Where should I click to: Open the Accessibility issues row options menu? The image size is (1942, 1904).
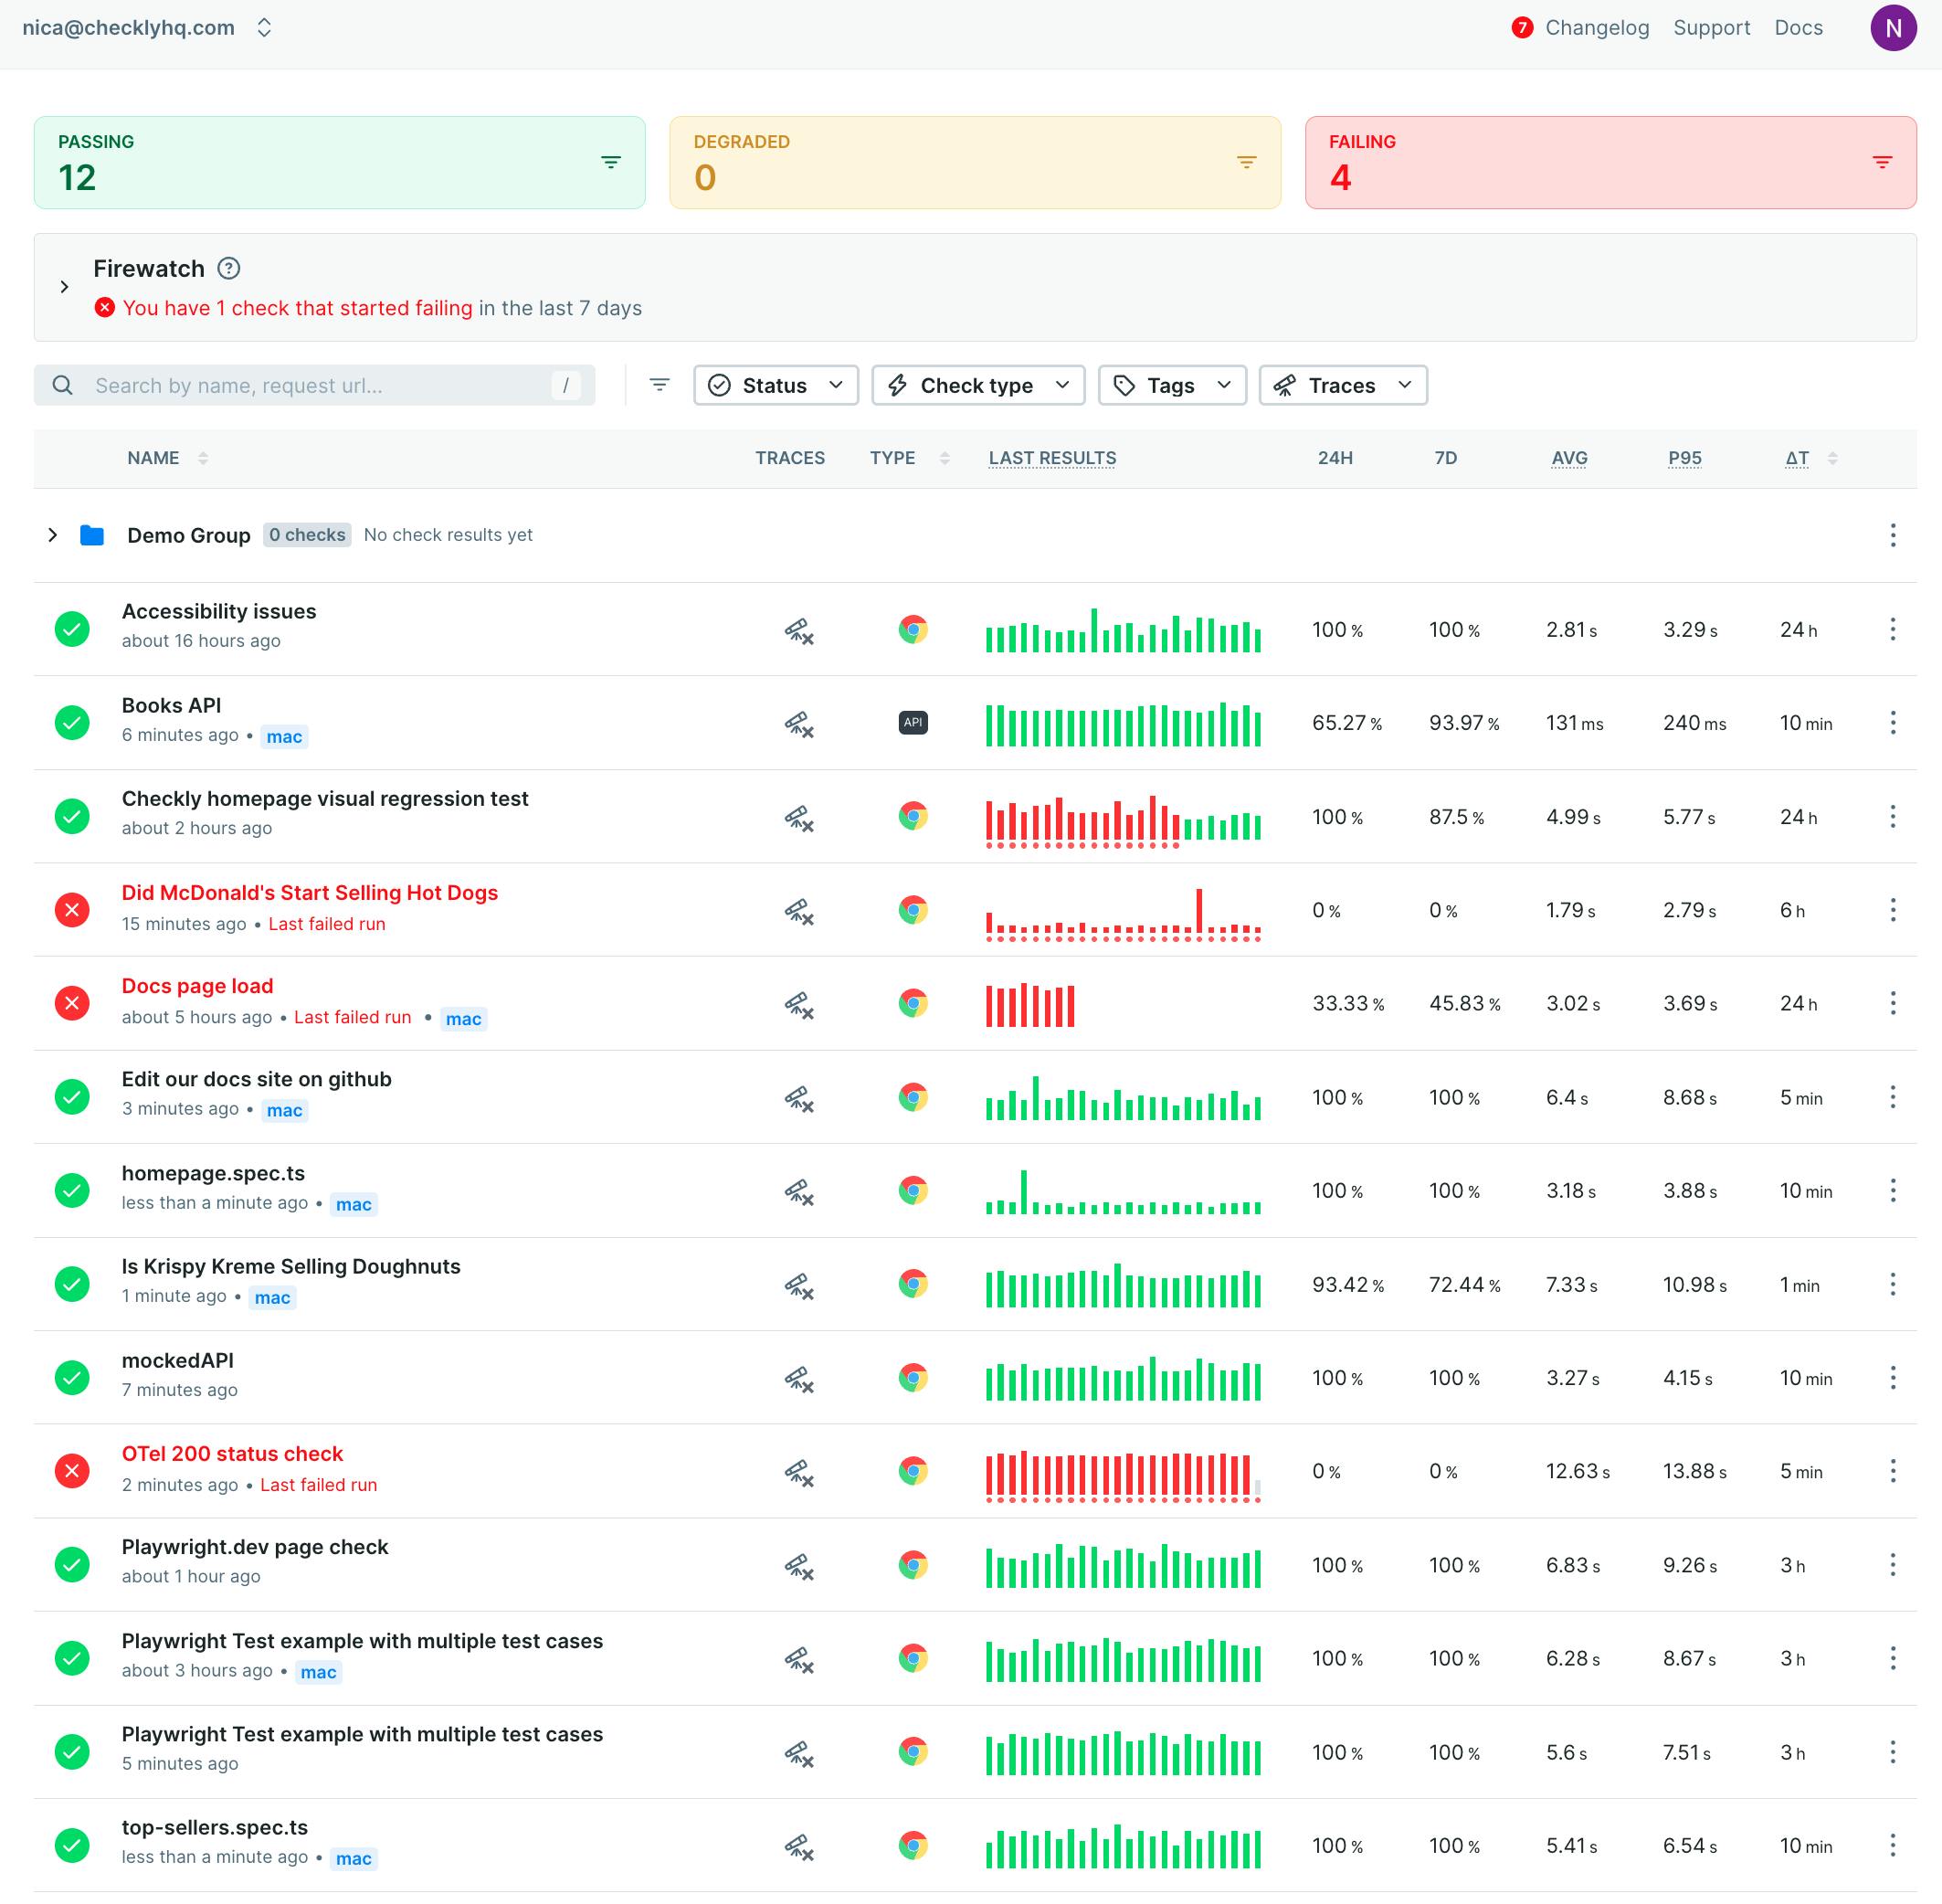point(1892,629)
